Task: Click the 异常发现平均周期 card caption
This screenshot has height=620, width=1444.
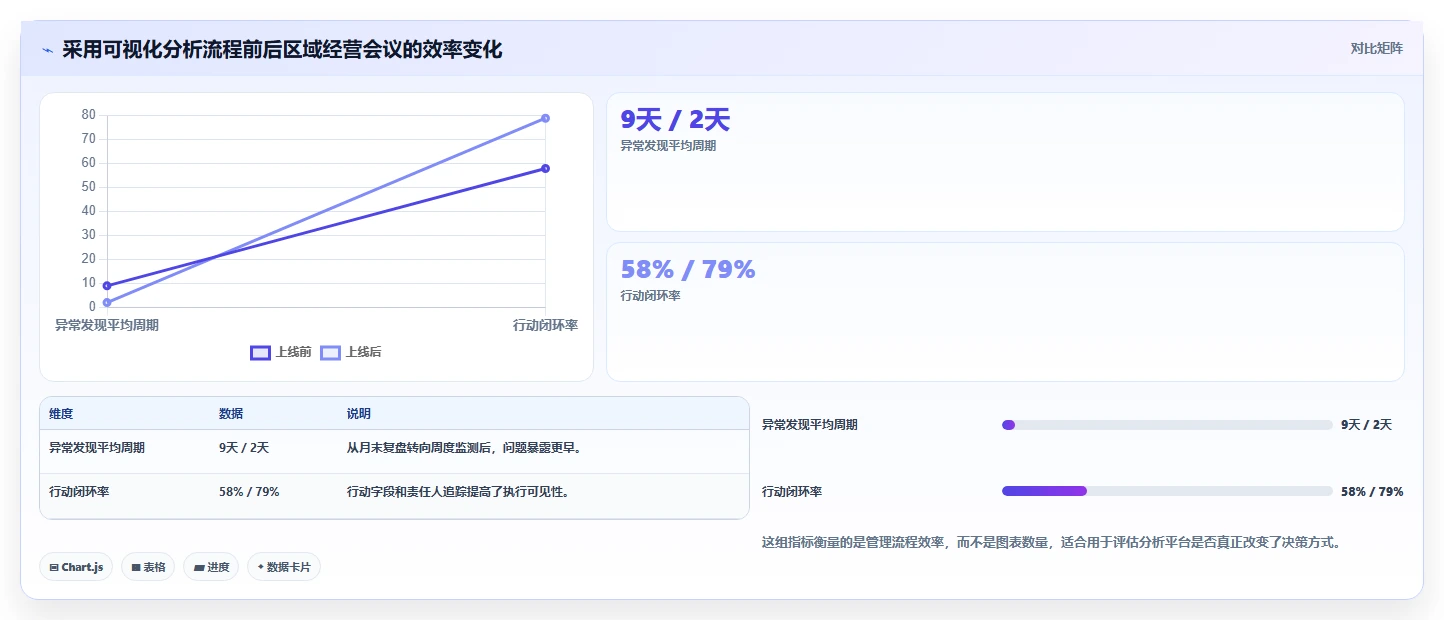Action: 668,146
